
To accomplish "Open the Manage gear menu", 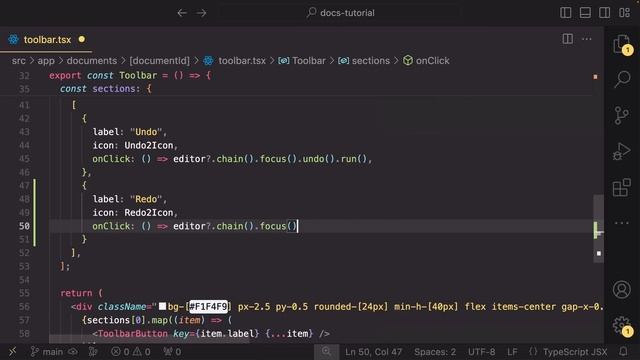I will (x=622, y=326).
